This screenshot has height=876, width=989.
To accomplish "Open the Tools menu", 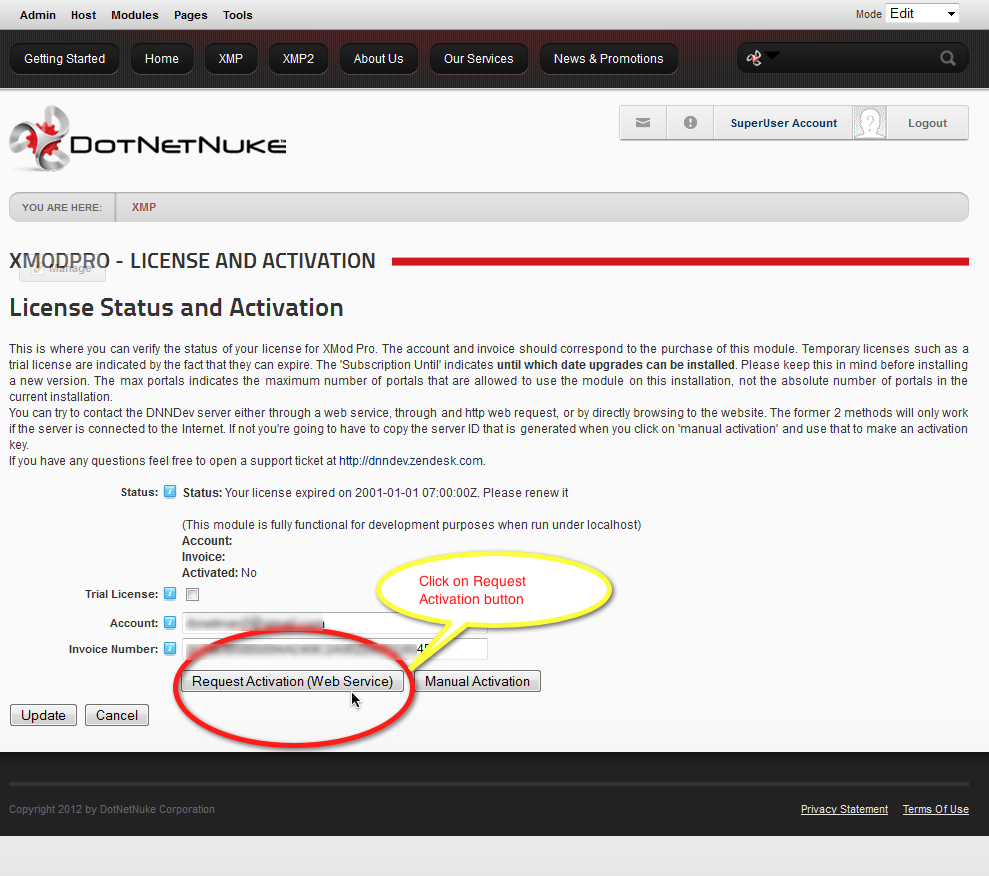I will (x=237, y=15).
